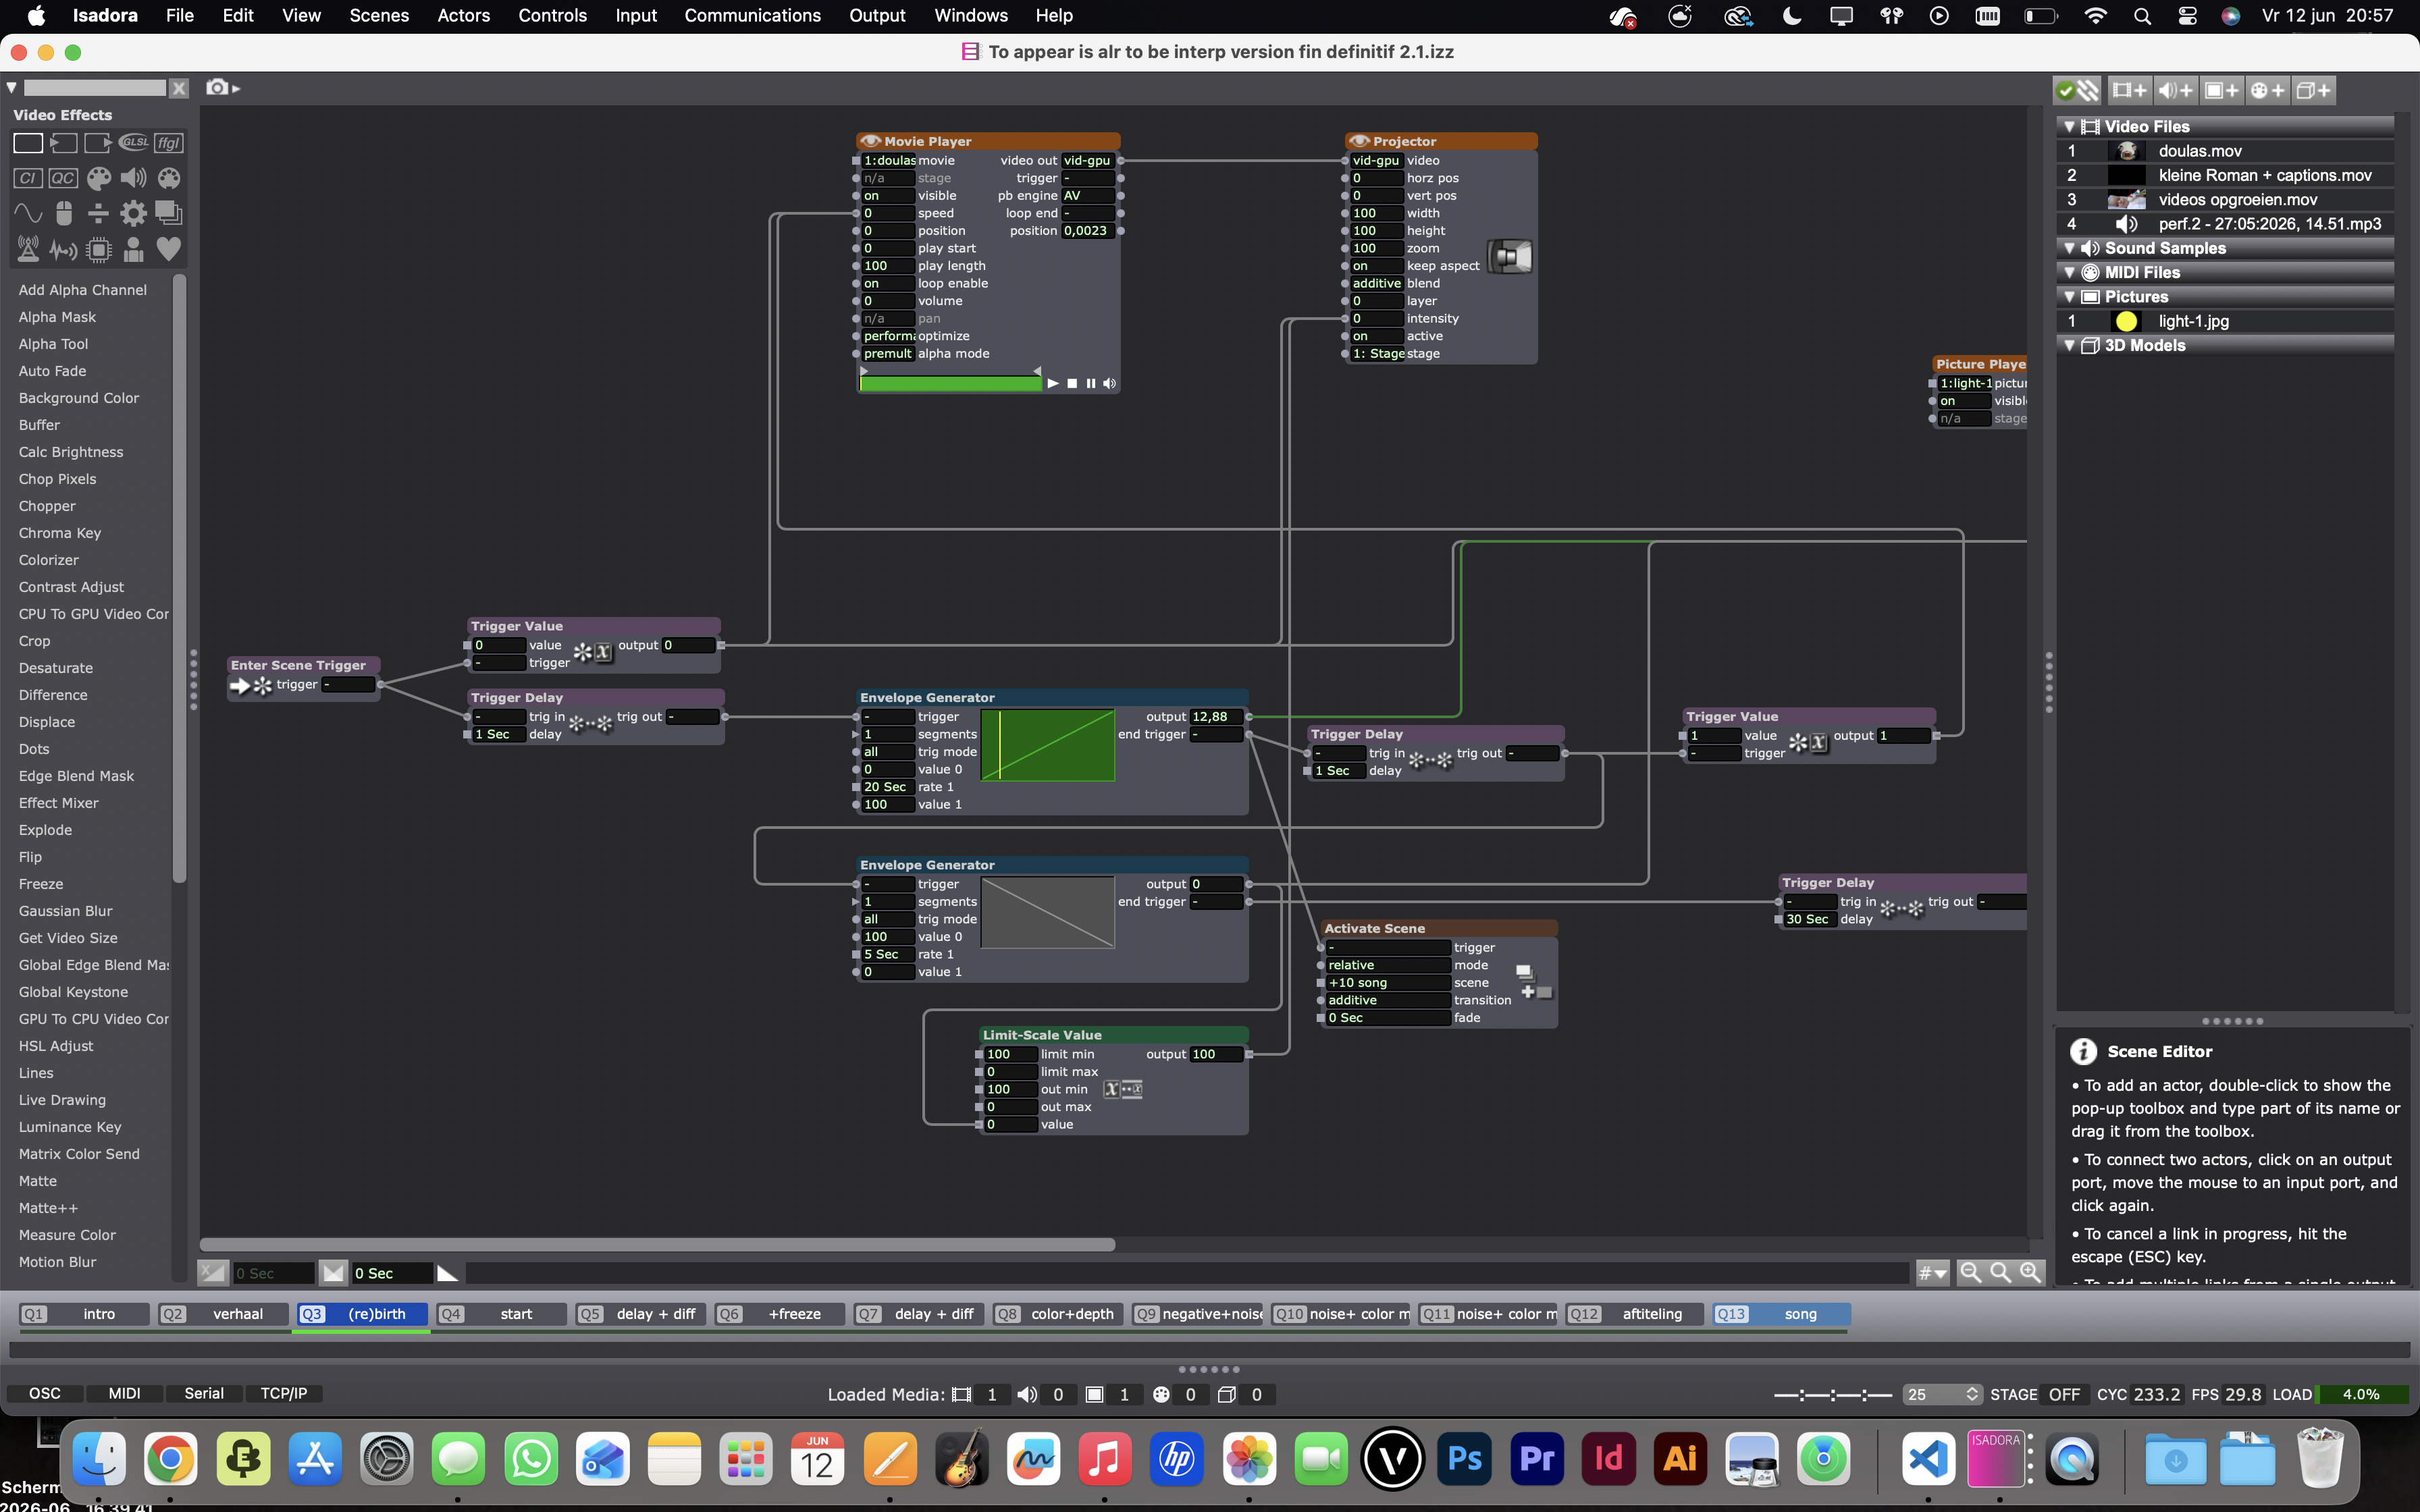Click the Movie Player green progress bar
The image size is (2420, 1512).
950,384
